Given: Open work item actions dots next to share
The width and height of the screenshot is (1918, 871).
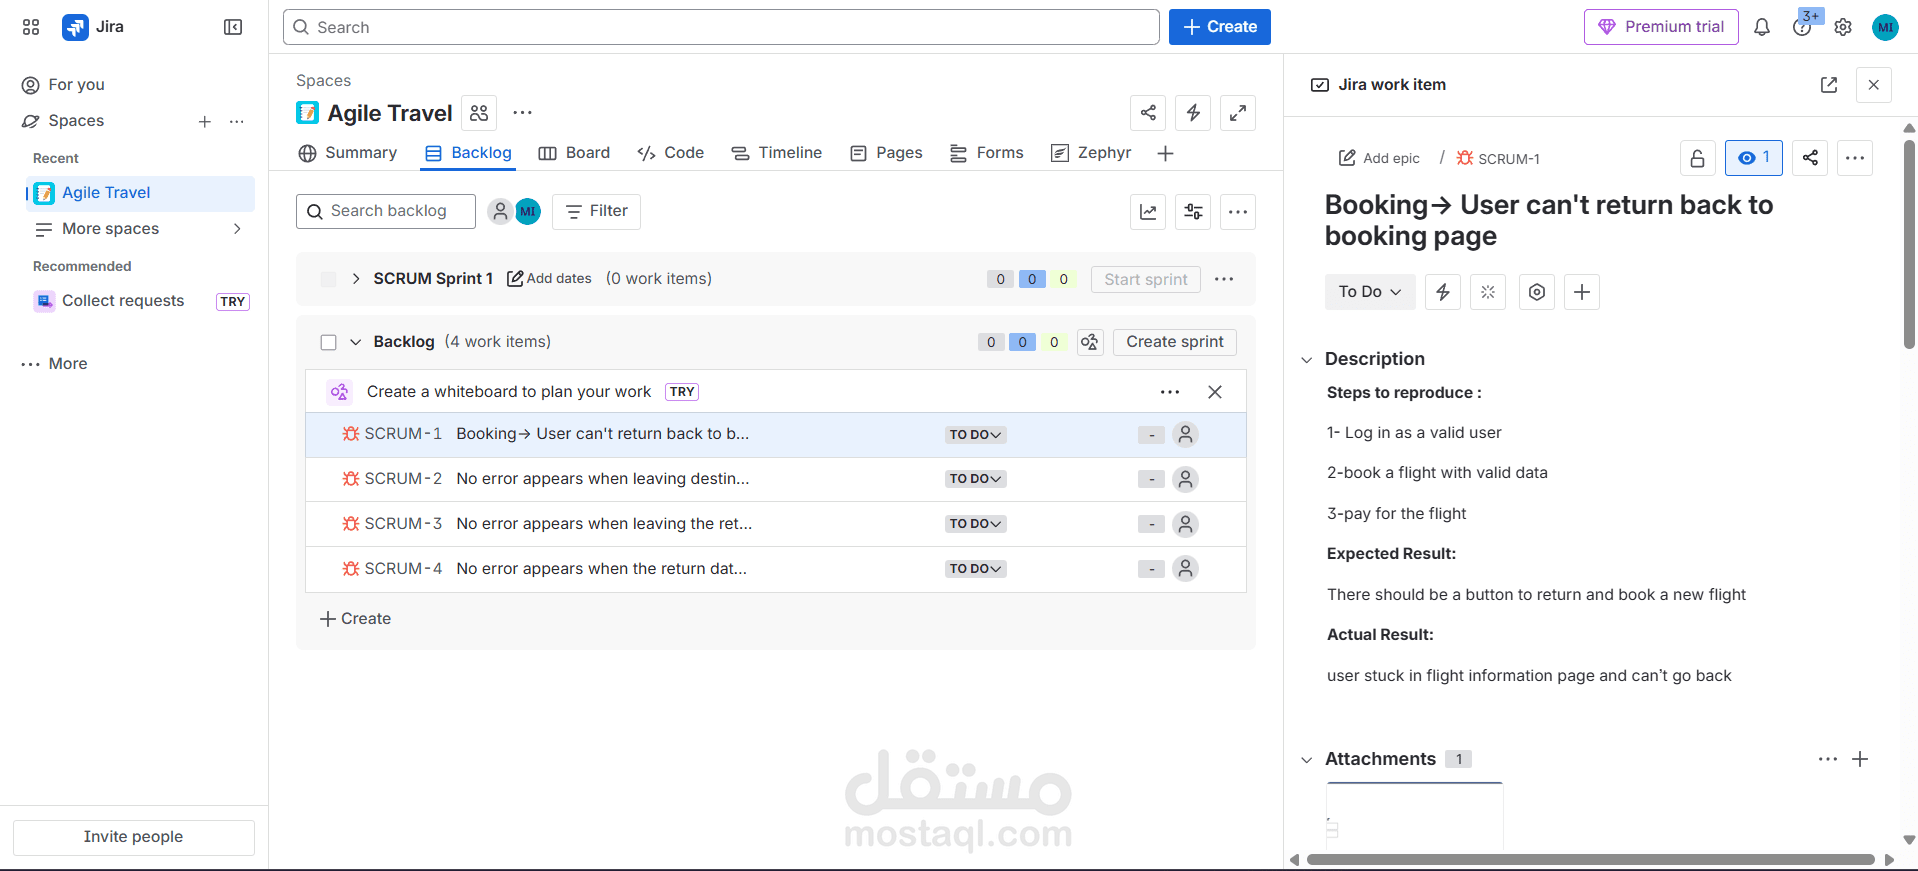Looking at the screenshot, I should point(1855,158).
